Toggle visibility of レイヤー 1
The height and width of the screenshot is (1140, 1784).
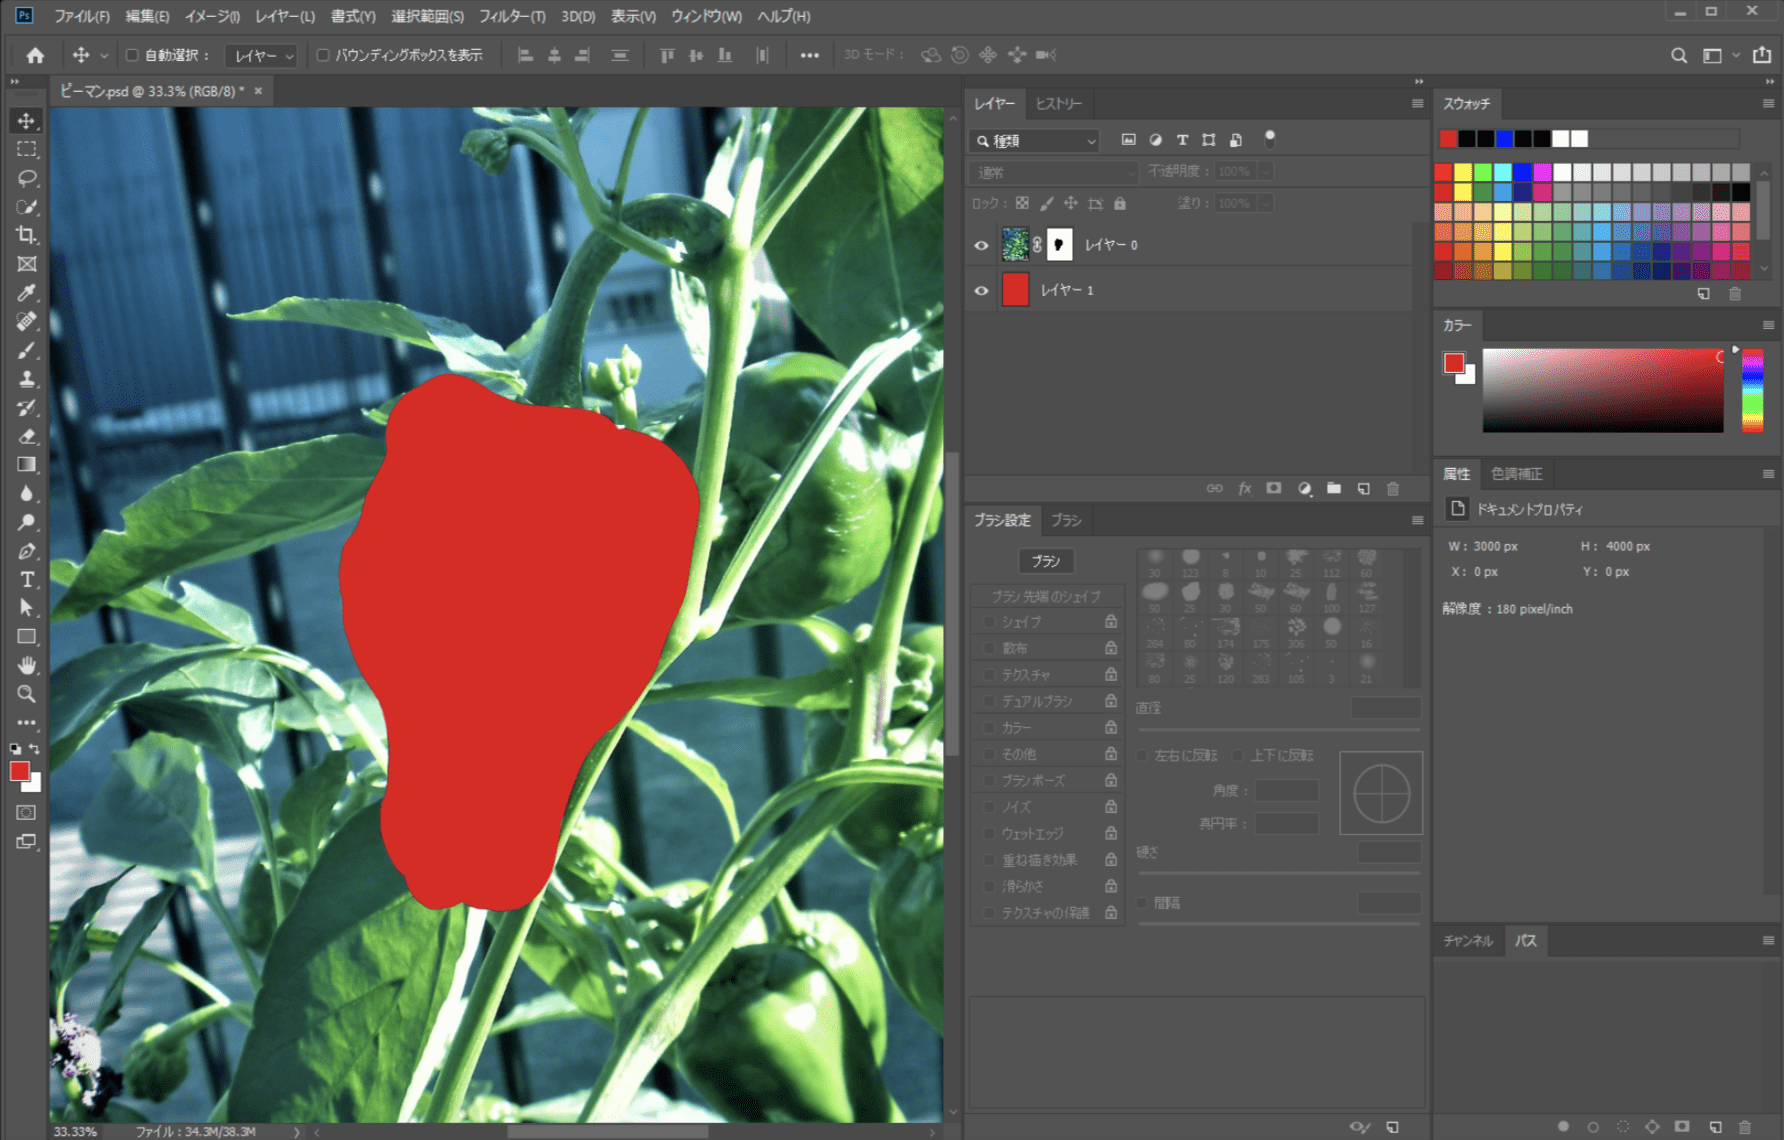coord(981,291)
